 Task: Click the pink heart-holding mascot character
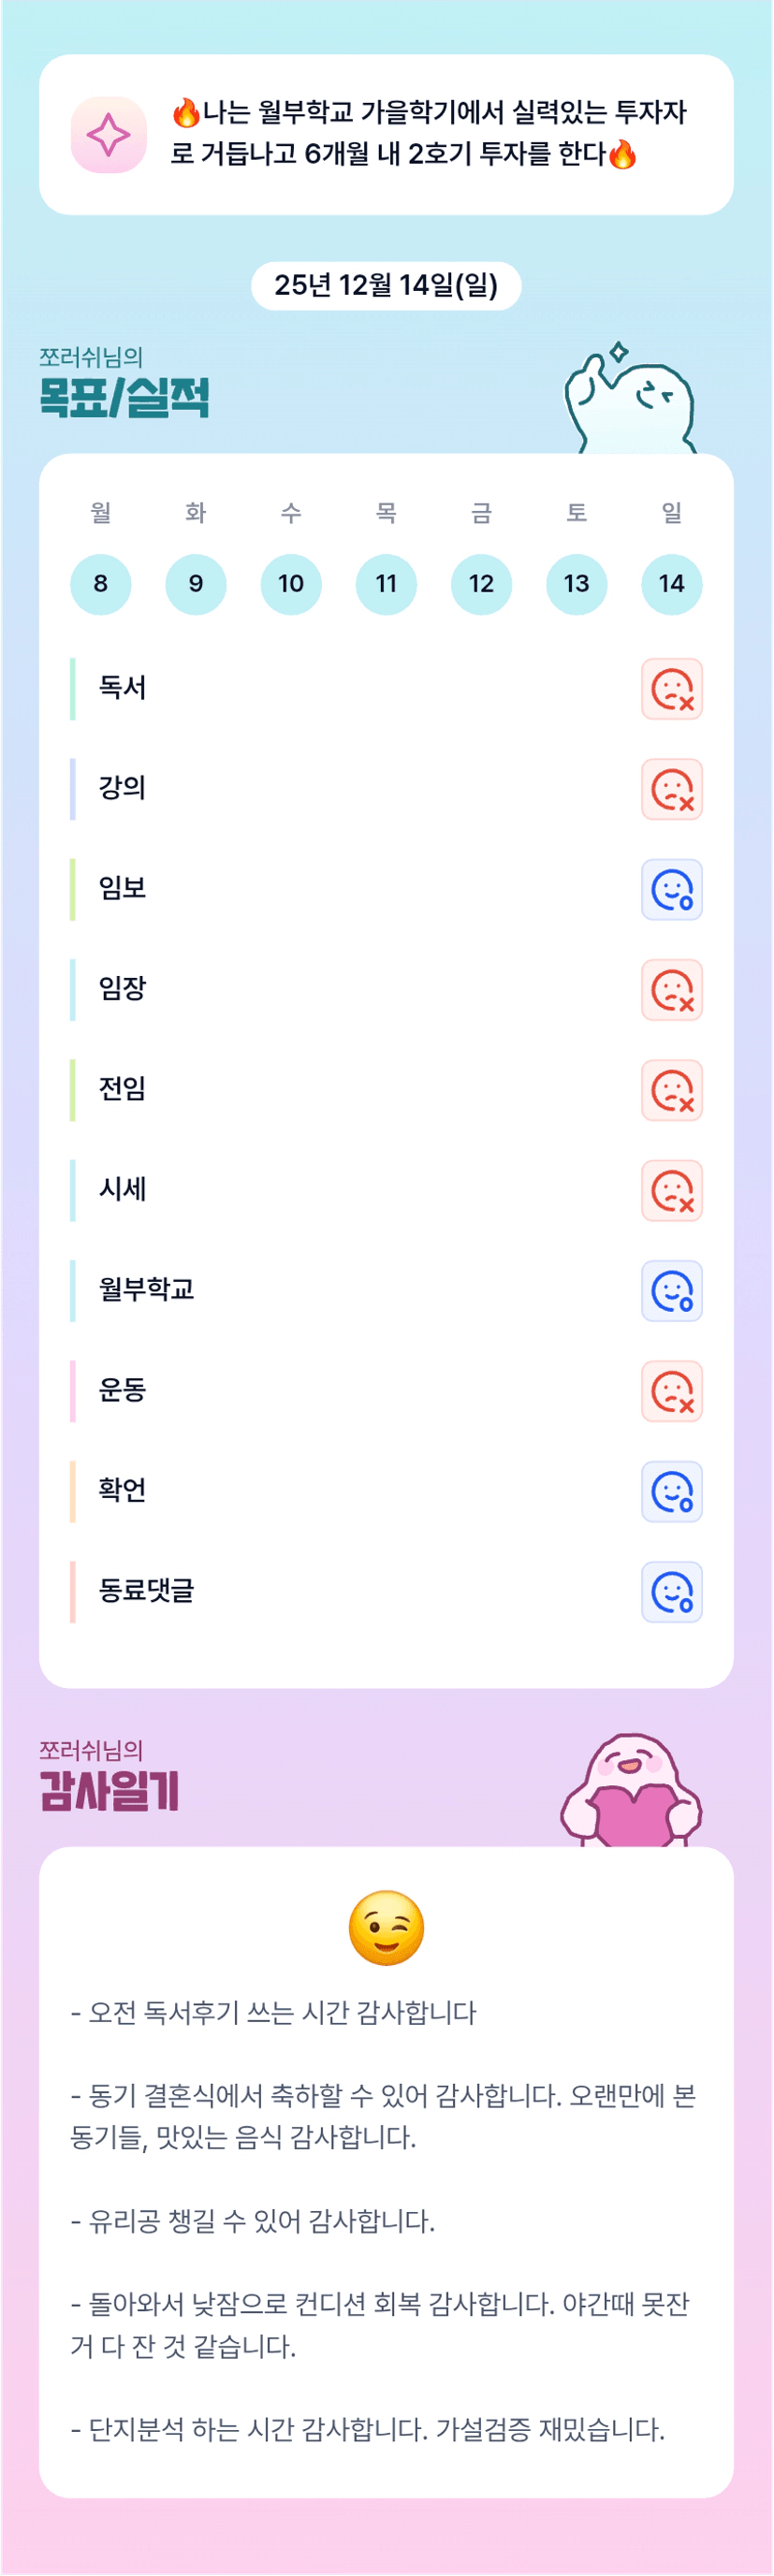coord(632,1792)
